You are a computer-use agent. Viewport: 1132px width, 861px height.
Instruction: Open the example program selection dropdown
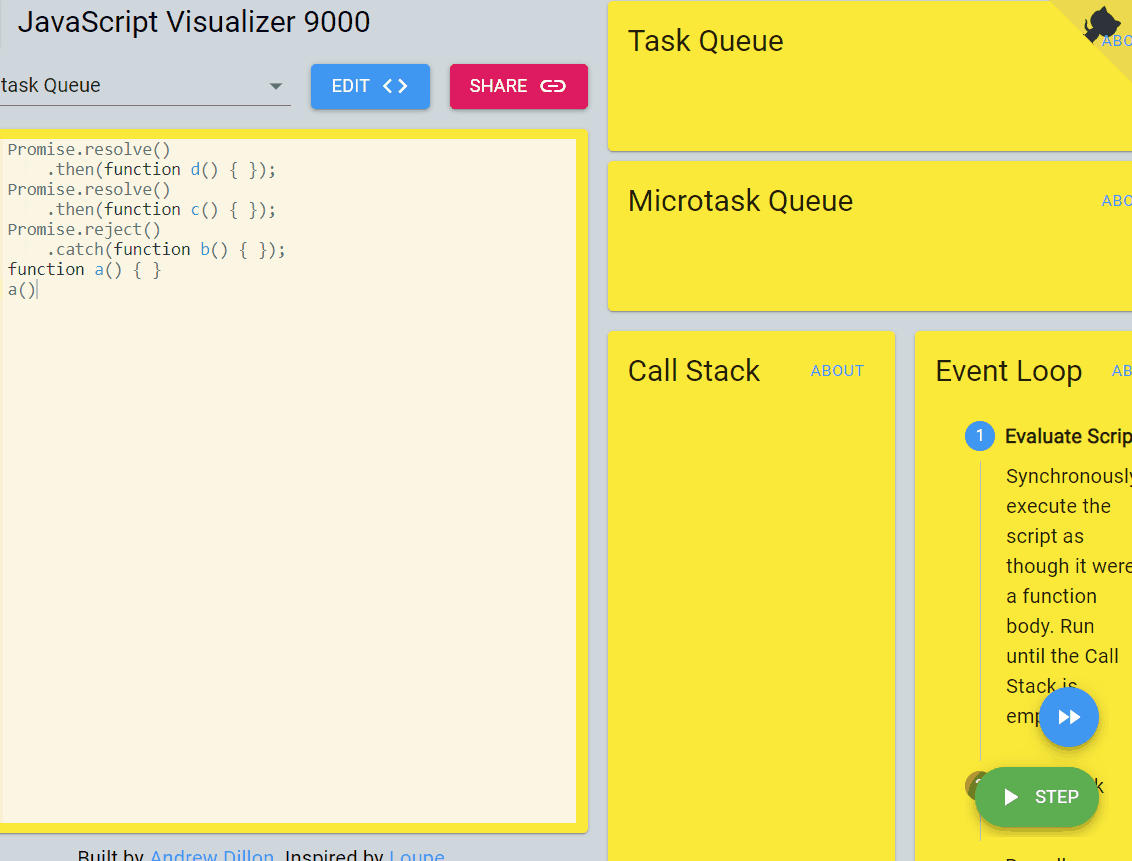tap(140, 85)
